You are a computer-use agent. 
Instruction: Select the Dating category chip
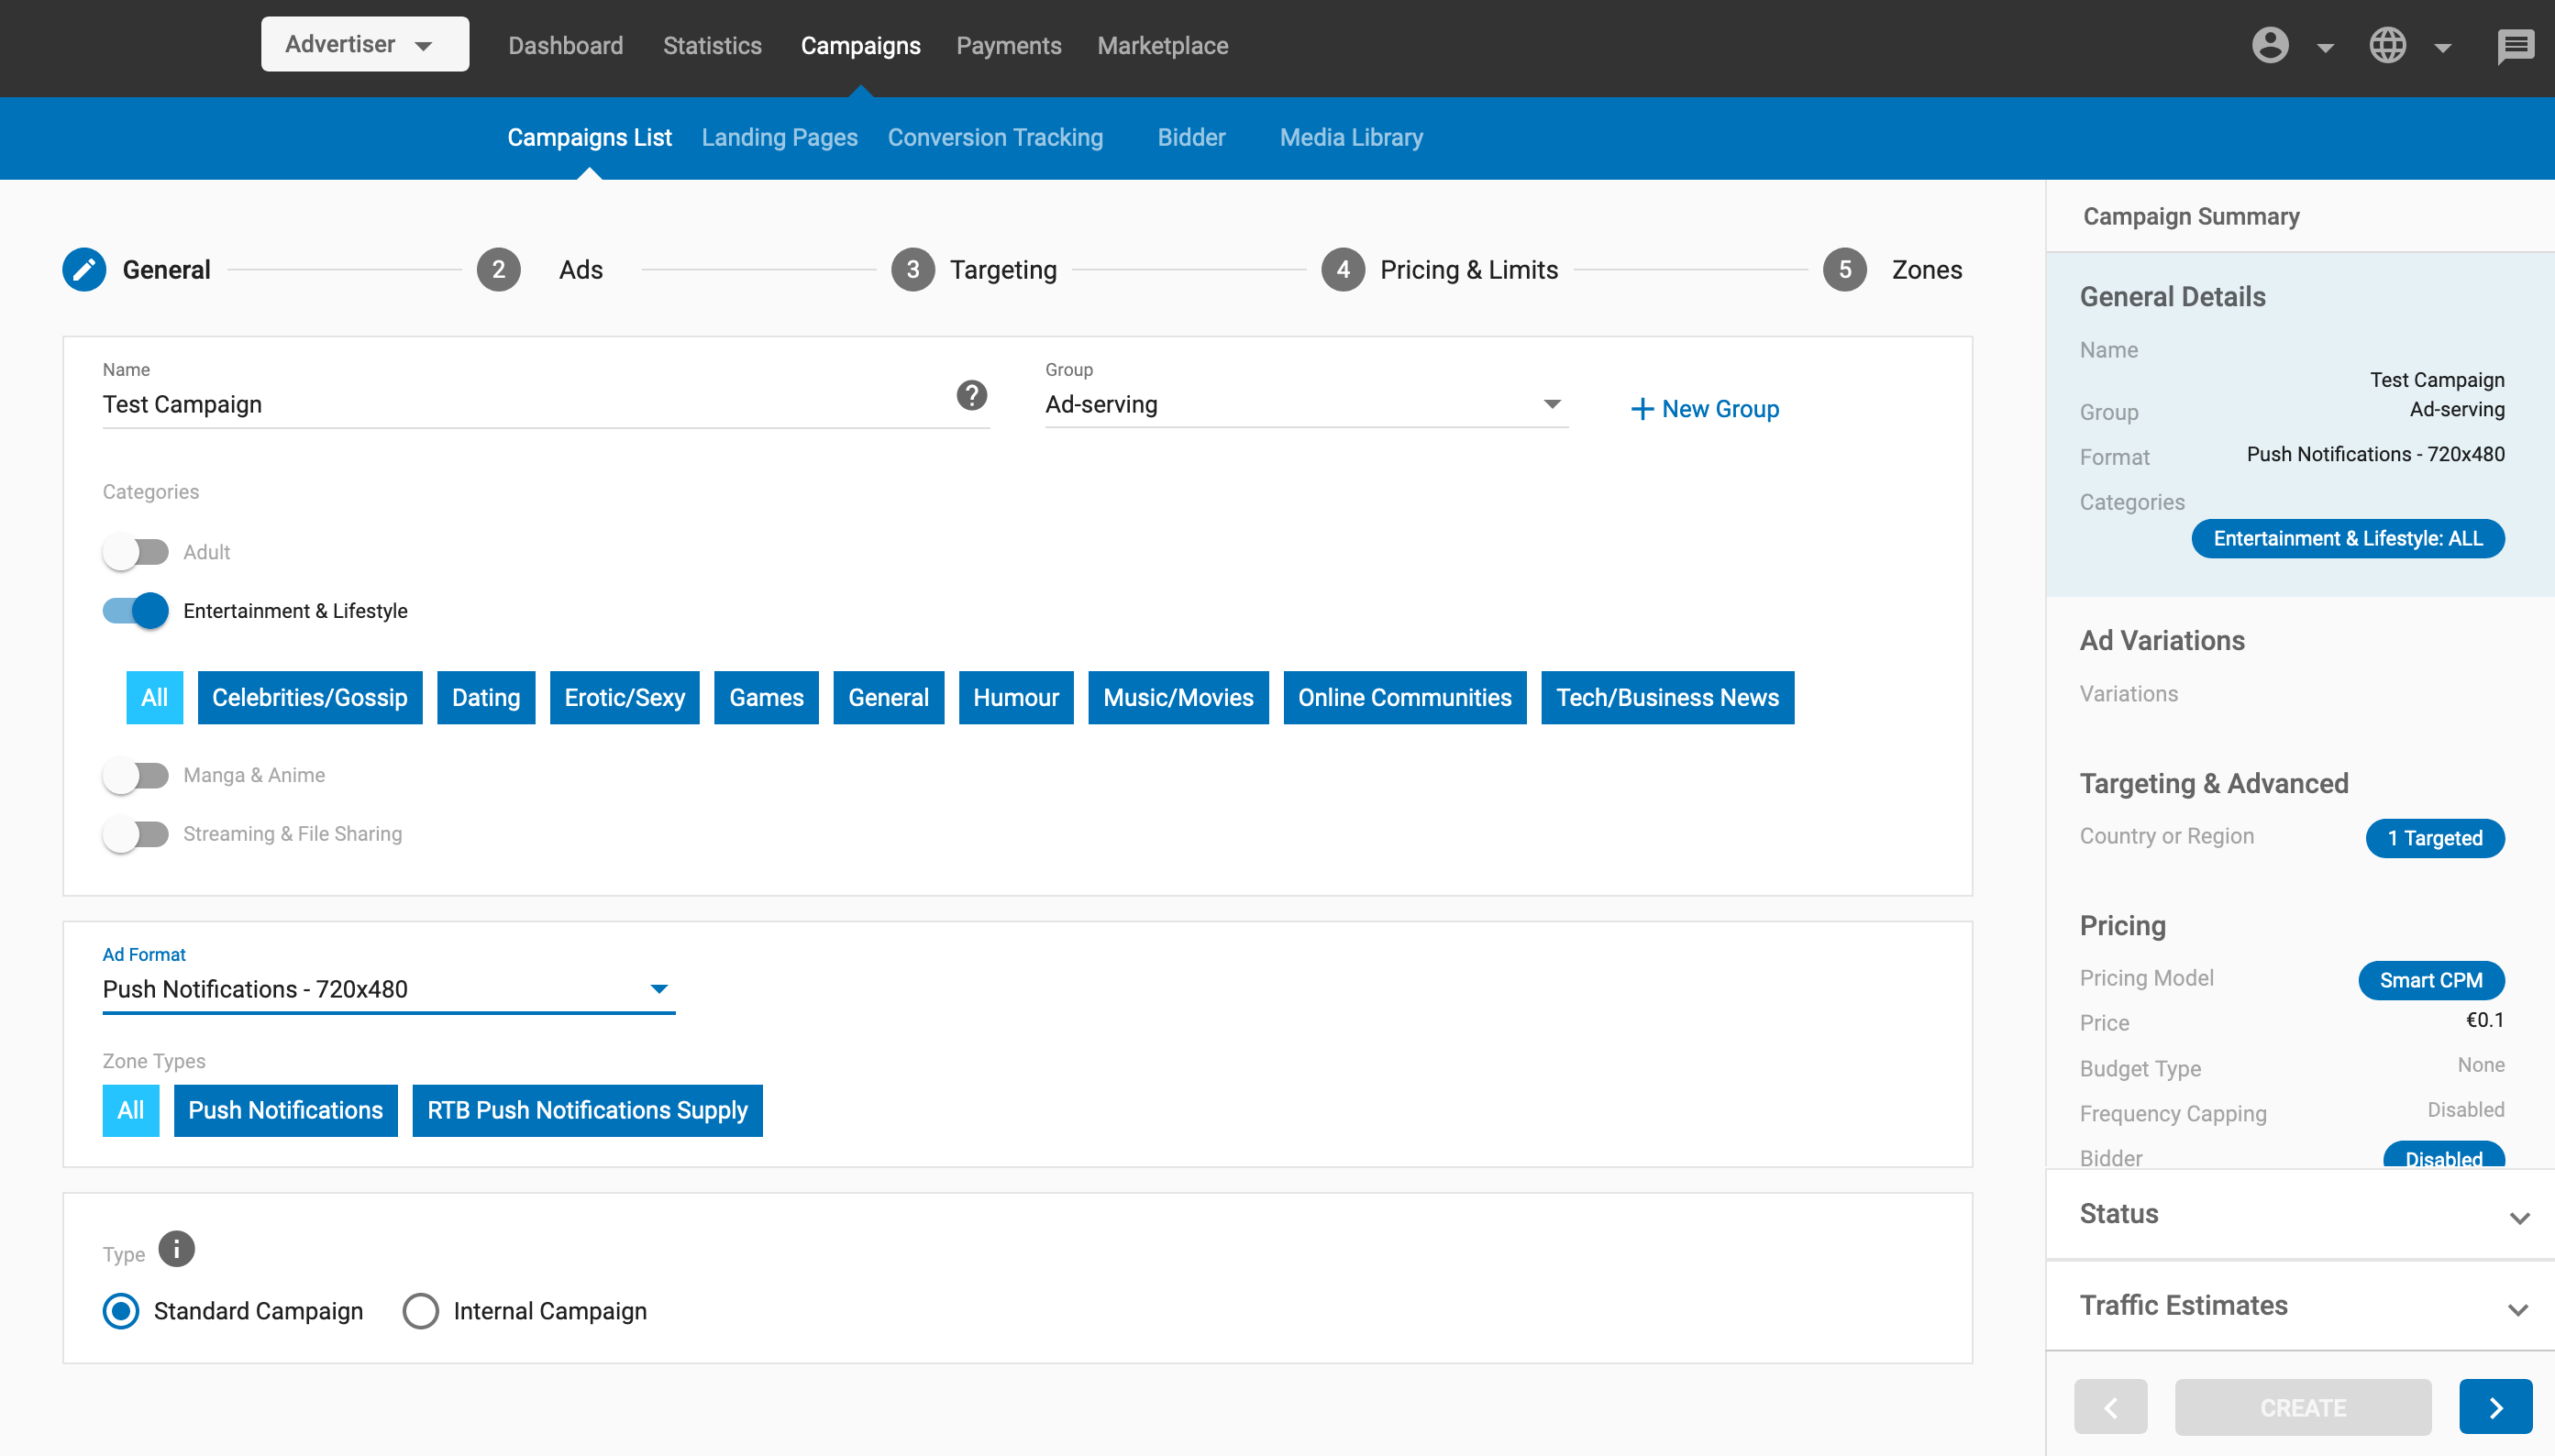(x=485, y=698)
